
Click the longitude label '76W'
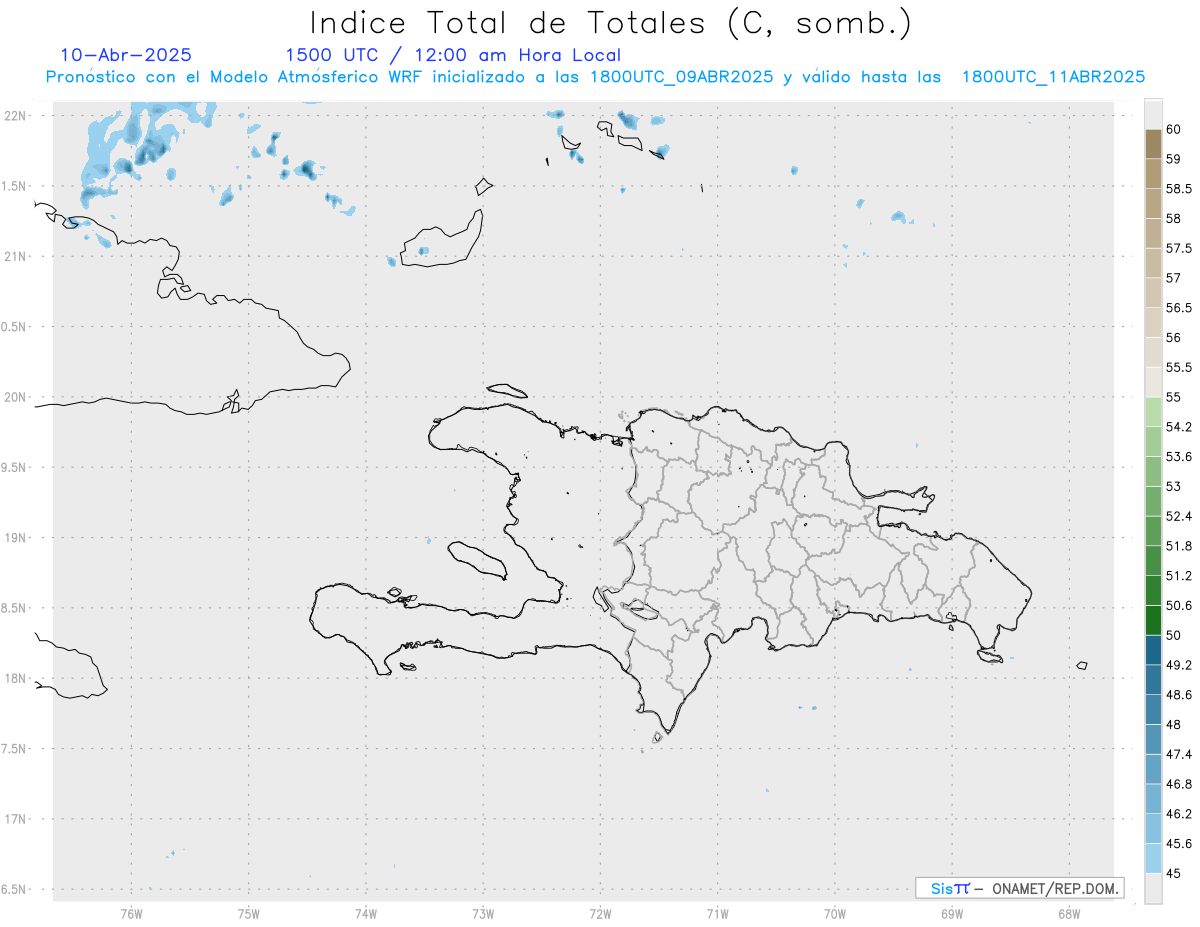pos(131,914)
